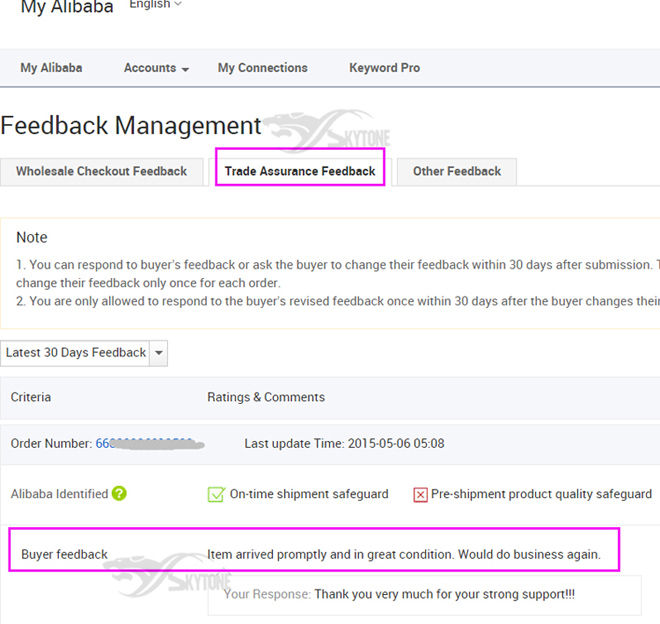
Task: Click the Last update Time text
Action: click(x=344, y=443)
